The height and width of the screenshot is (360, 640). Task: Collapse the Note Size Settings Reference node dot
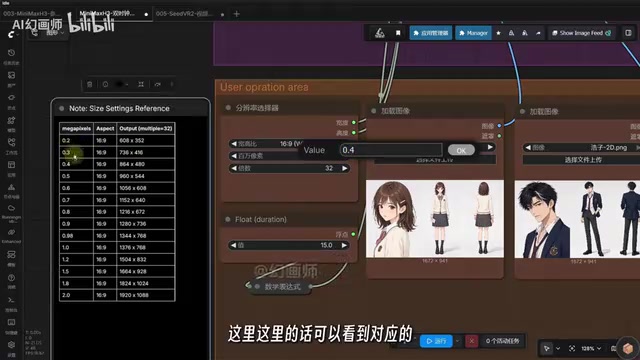tap(62, 109)
